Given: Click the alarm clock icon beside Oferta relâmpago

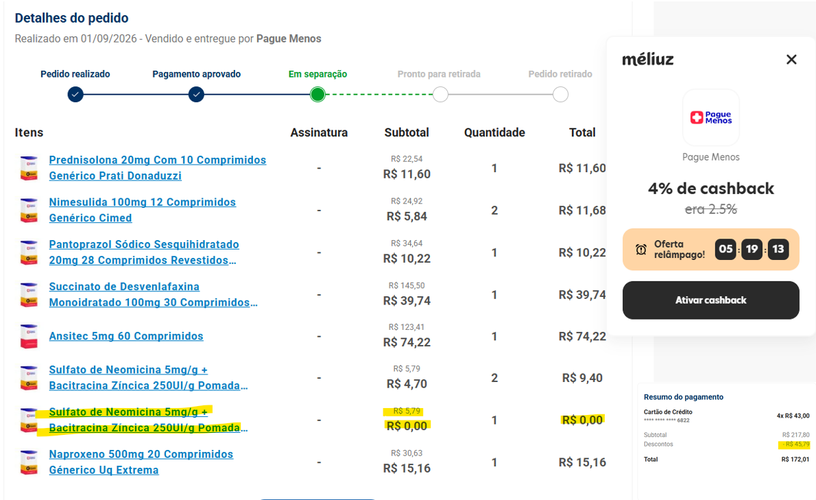Looking at the screenshot, I should 641,250.
